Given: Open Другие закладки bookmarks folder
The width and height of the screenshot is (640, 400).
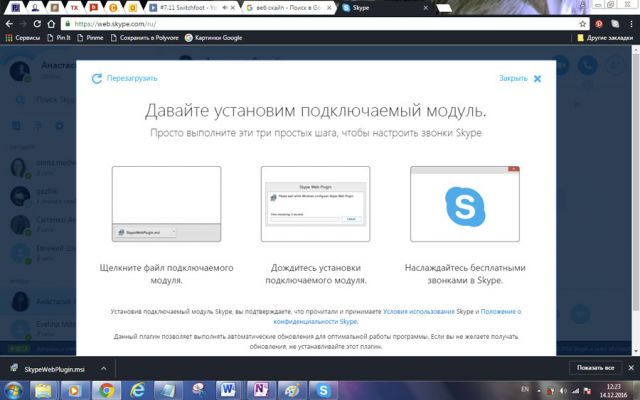Looking at the screenshot, I should [x=605, y=38].
